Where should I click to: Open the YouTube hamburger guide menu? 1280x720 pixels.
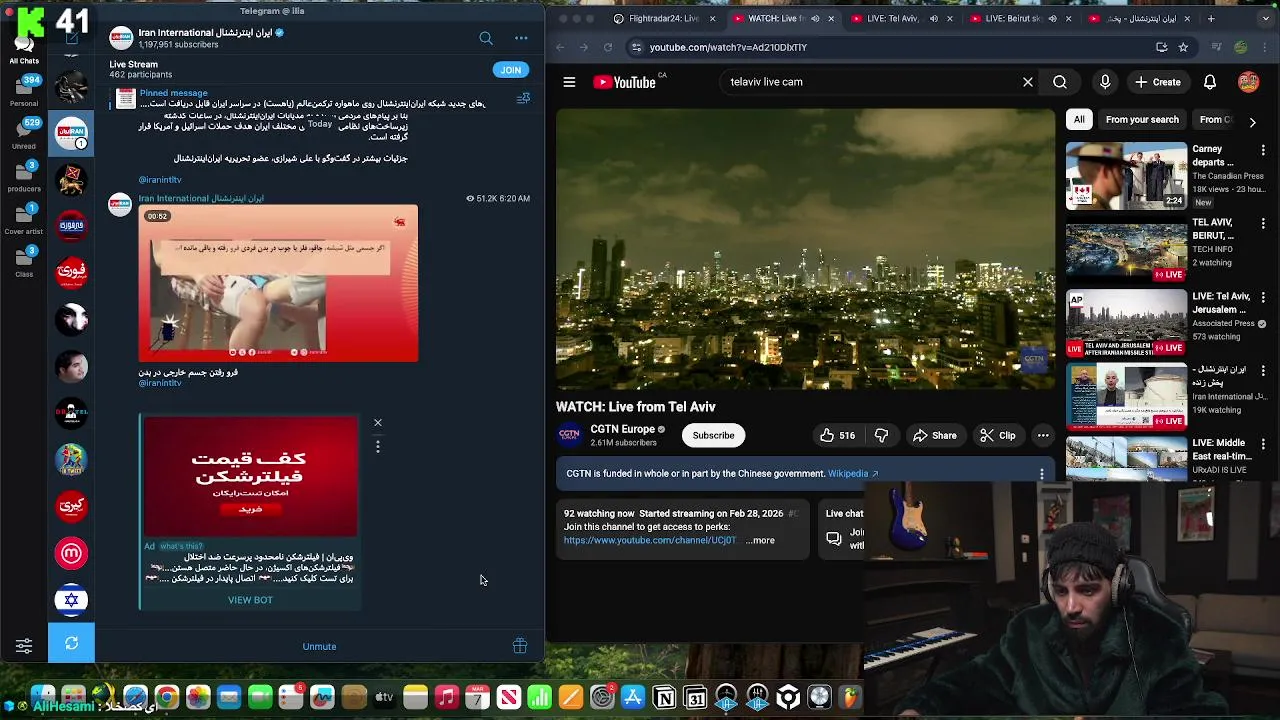pos(569,82)
